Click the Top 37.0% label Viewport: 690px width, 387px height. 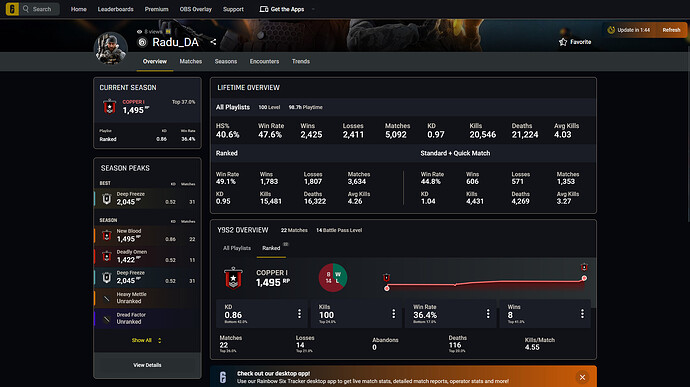(x=184, y=102)
